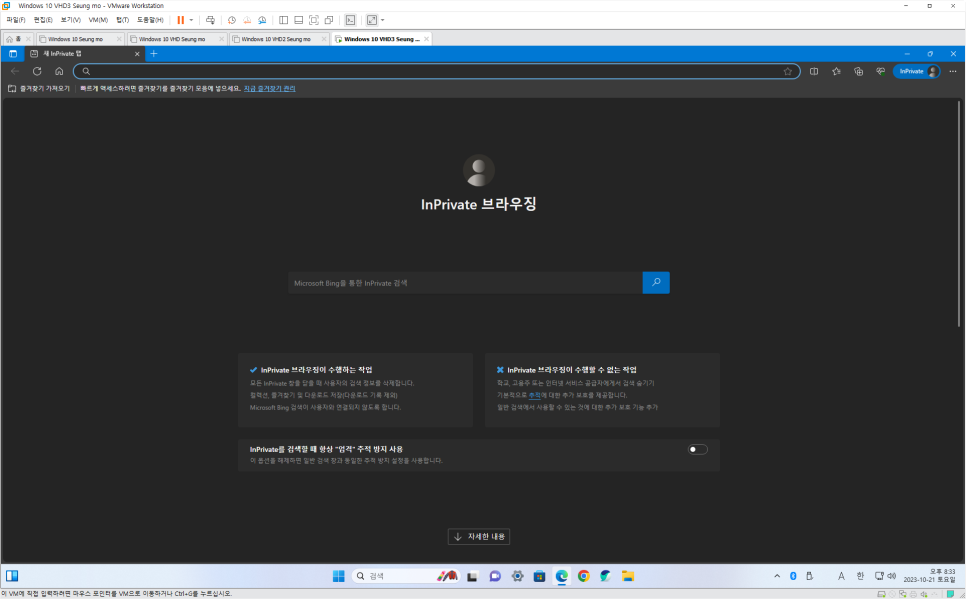
Task: Open Edge settings and more menu
Action: [953, 71]
